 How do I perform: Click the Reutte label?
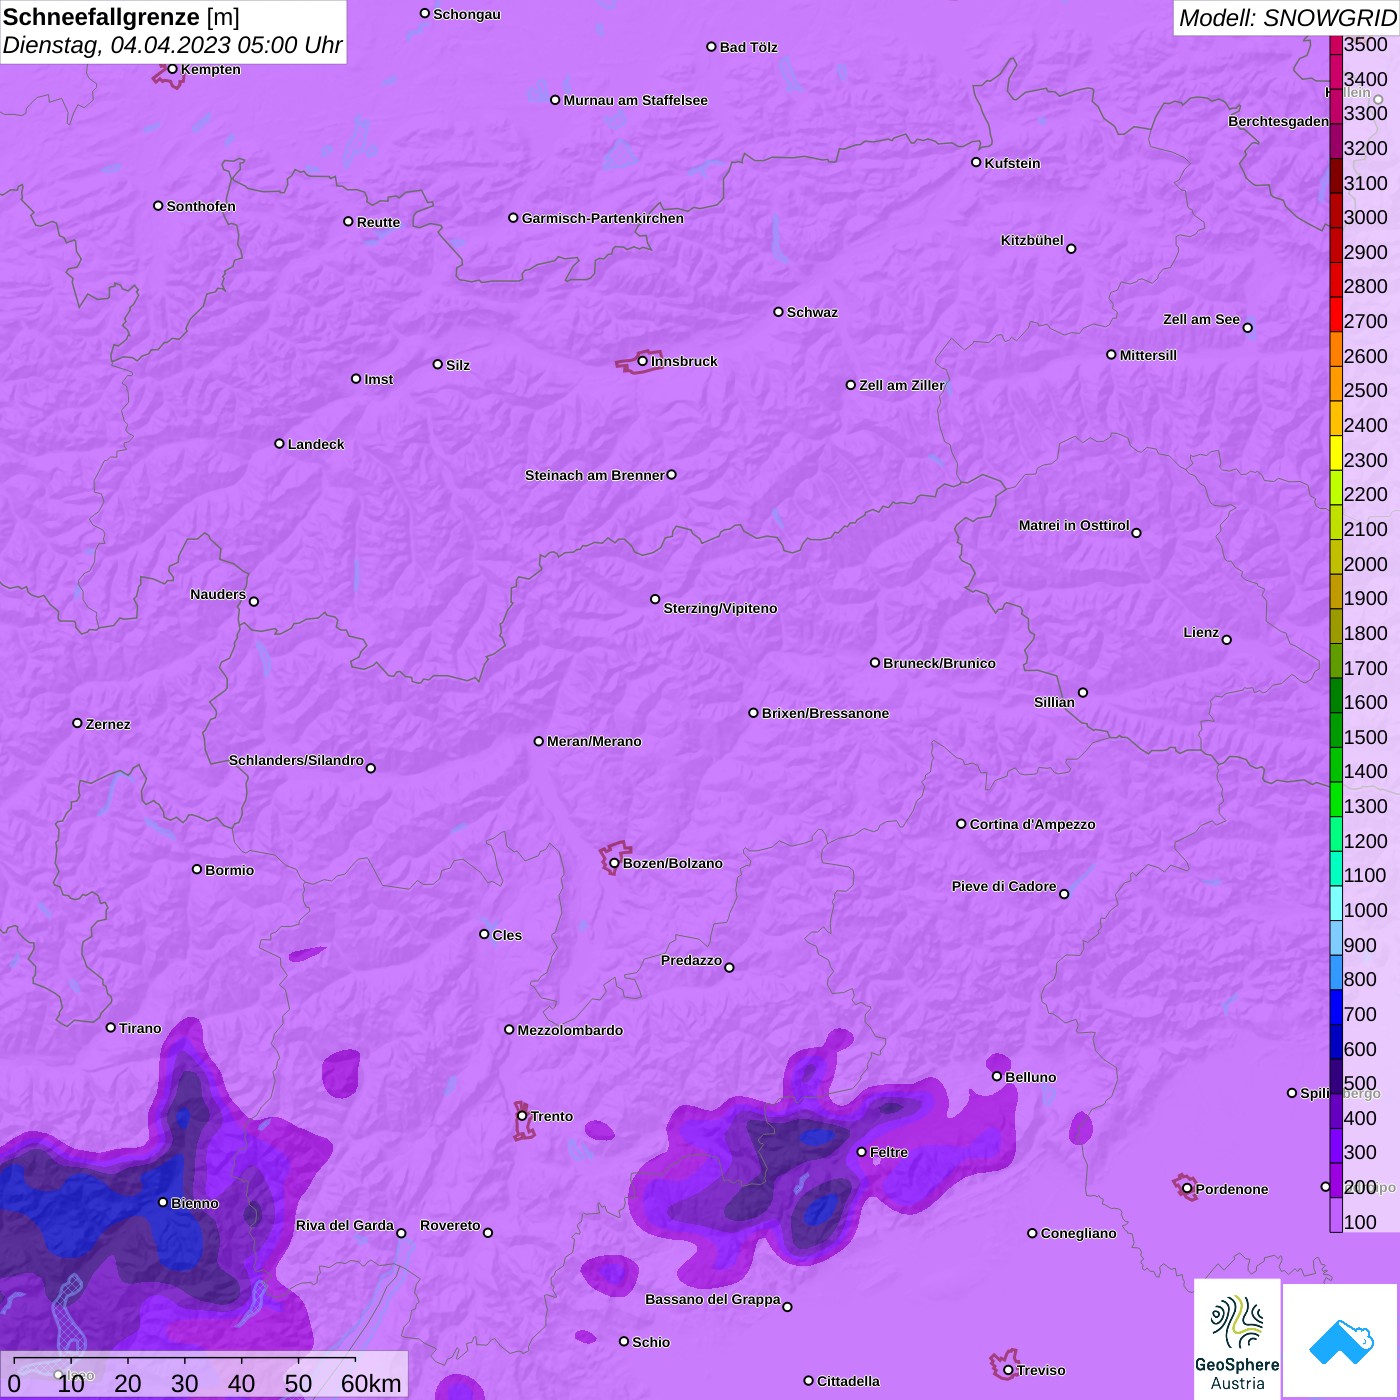point(378,222)
